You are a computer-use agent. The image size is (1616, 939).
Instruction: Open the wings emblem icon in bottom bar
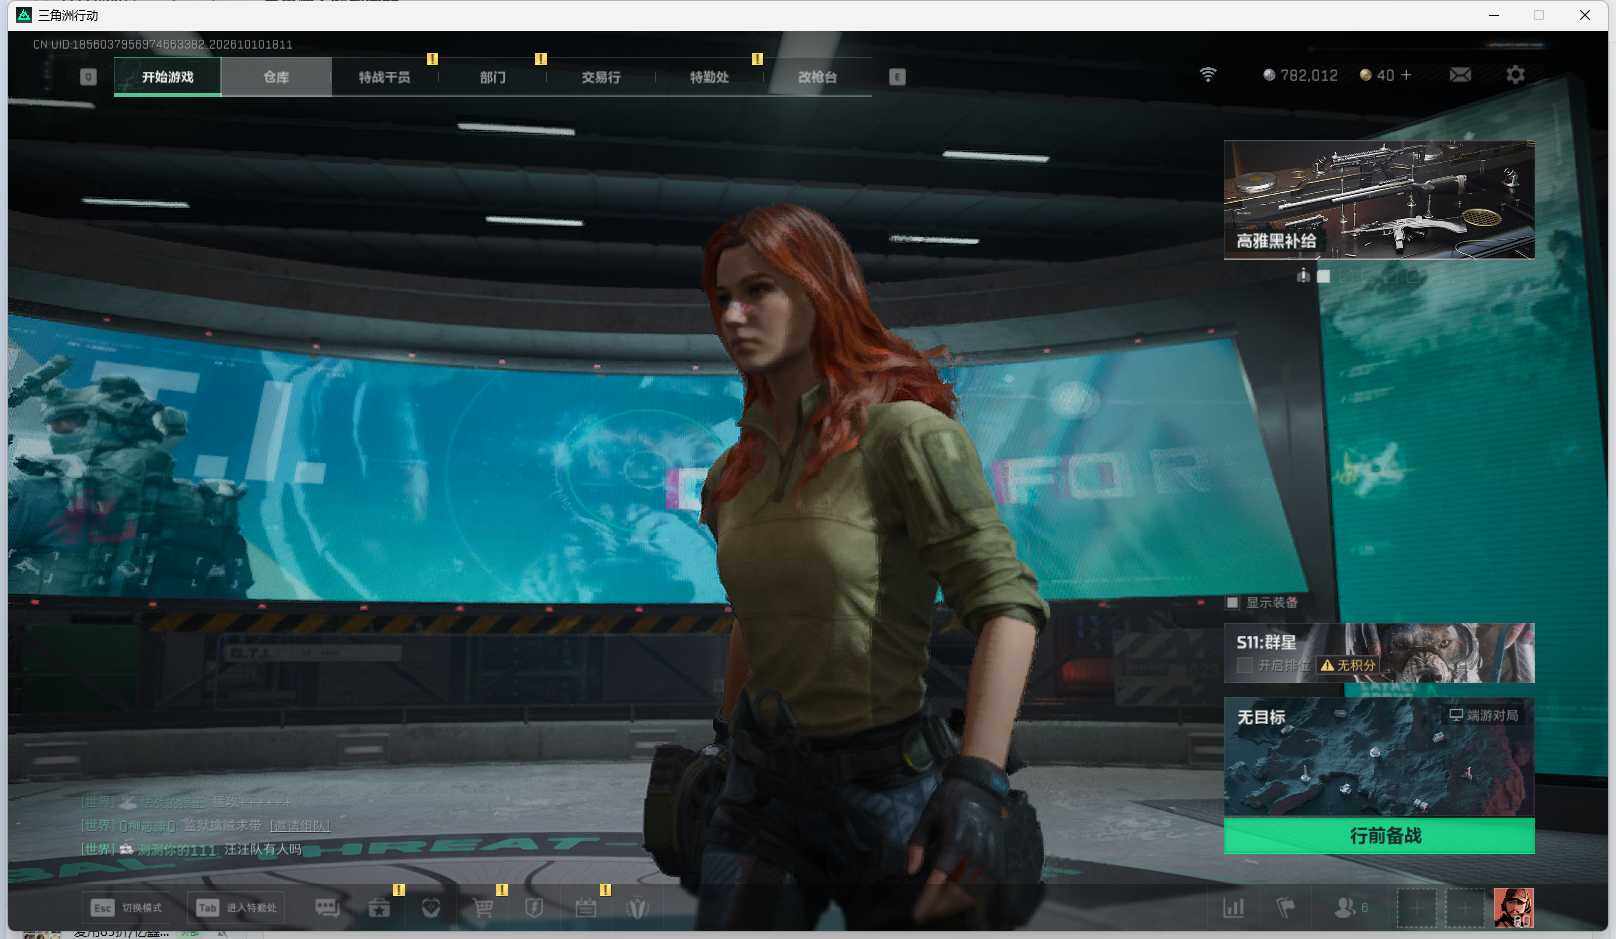pyautogui.click(x=637, y=908)
